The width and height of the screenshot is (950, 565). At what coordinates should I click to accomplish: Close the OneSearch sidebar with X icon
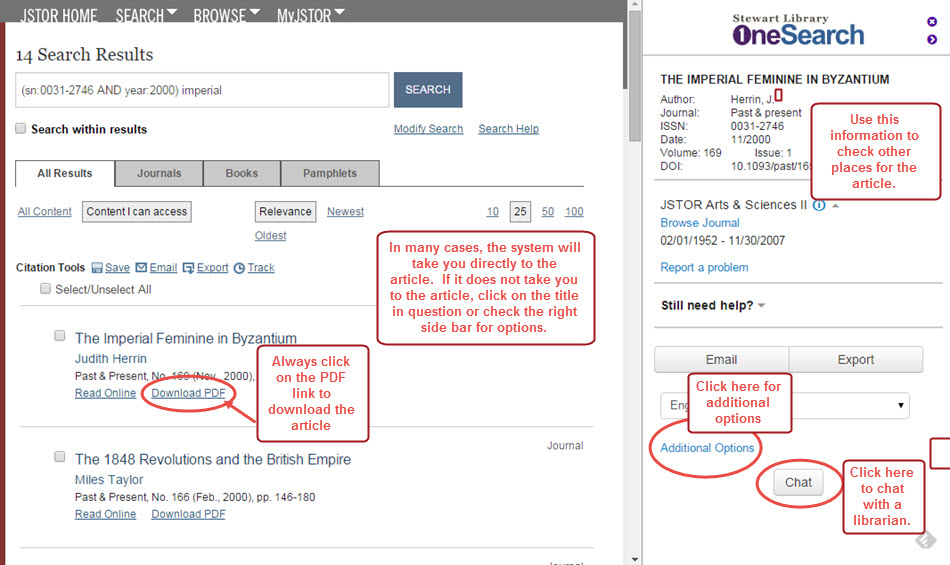point(932,21)
